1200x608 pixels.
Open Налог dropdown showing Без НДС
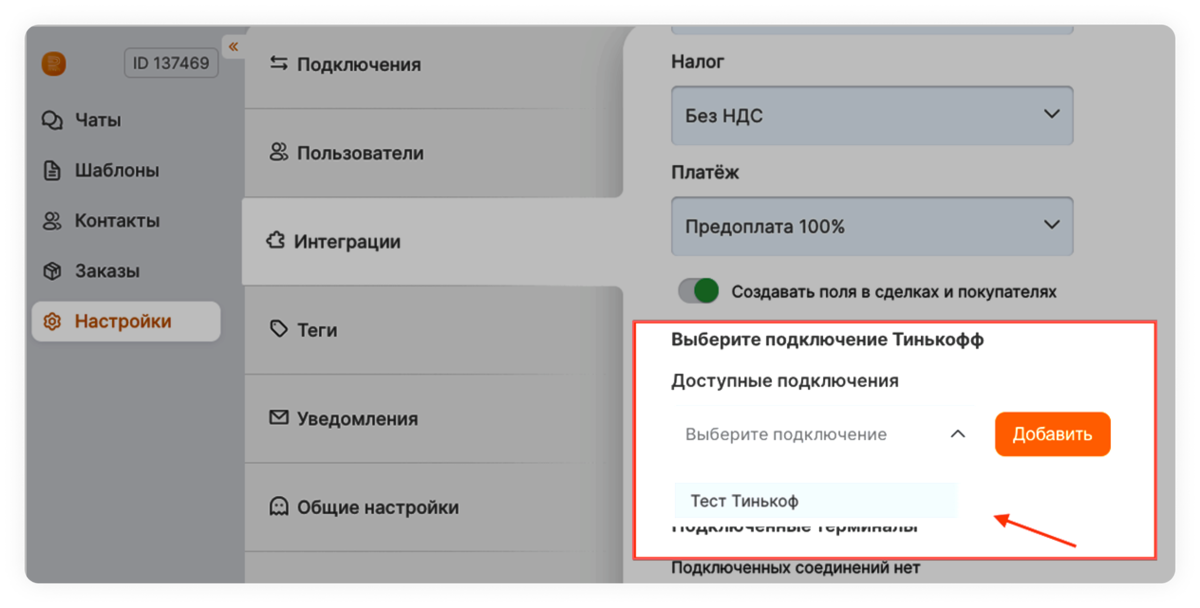click(x=872, y=115)
